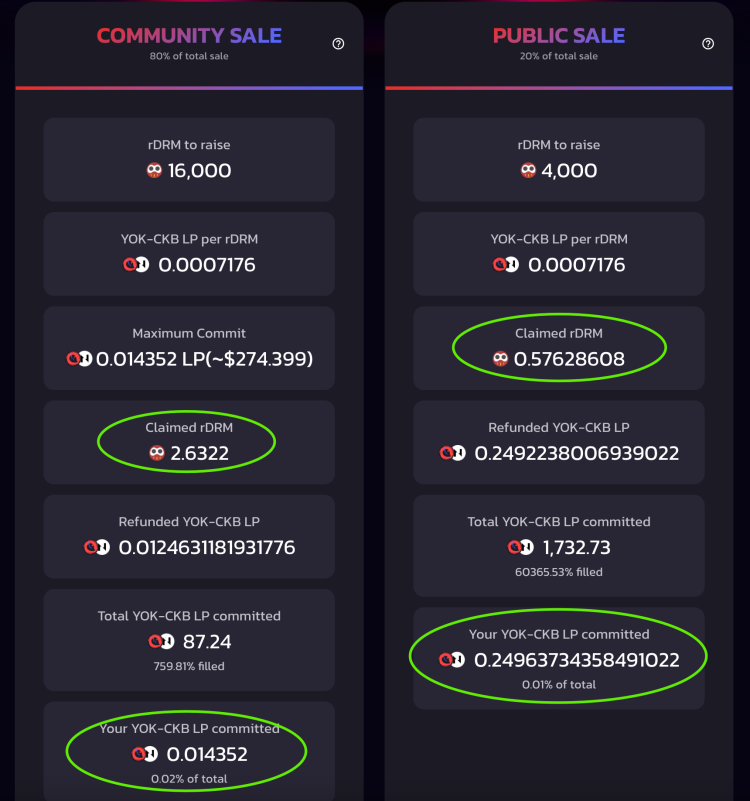The width and height of the screenshot is (750, 801).
Task: Click your committed 0.24963734358491022 LP value
Action: click(x=577, y=660)
